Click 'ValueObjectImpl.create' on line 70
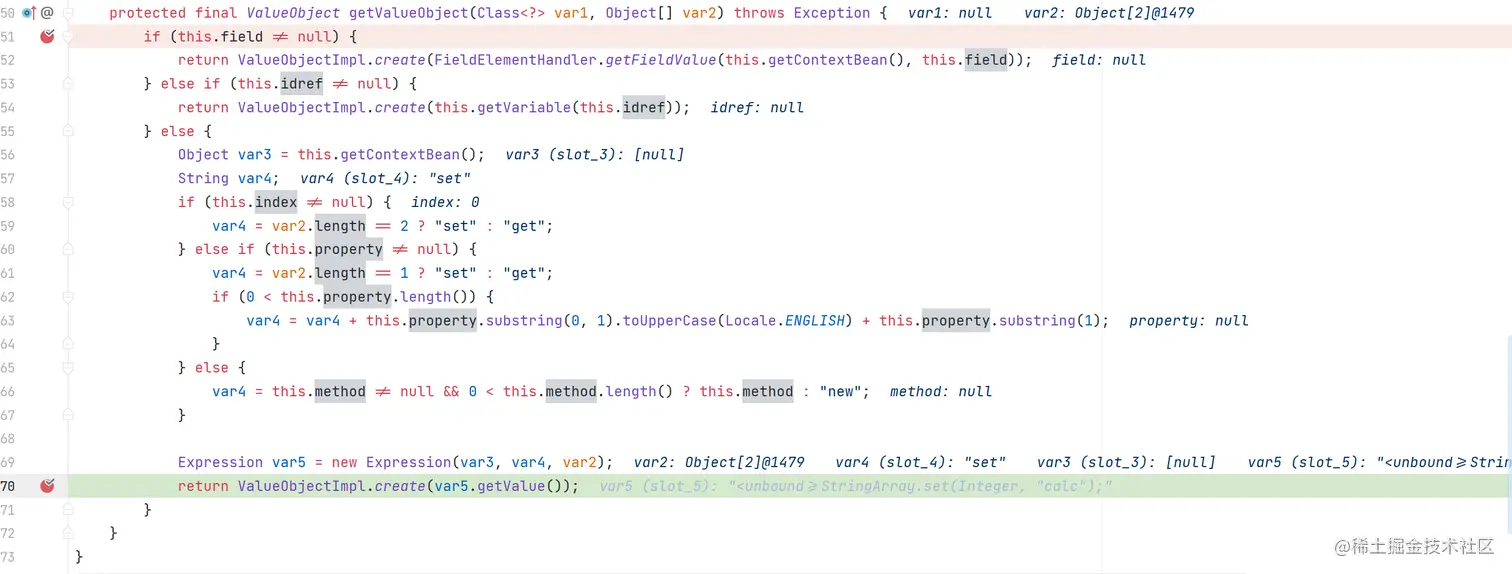The height and width of the screenshot is (574, 1512). (331, 486)
